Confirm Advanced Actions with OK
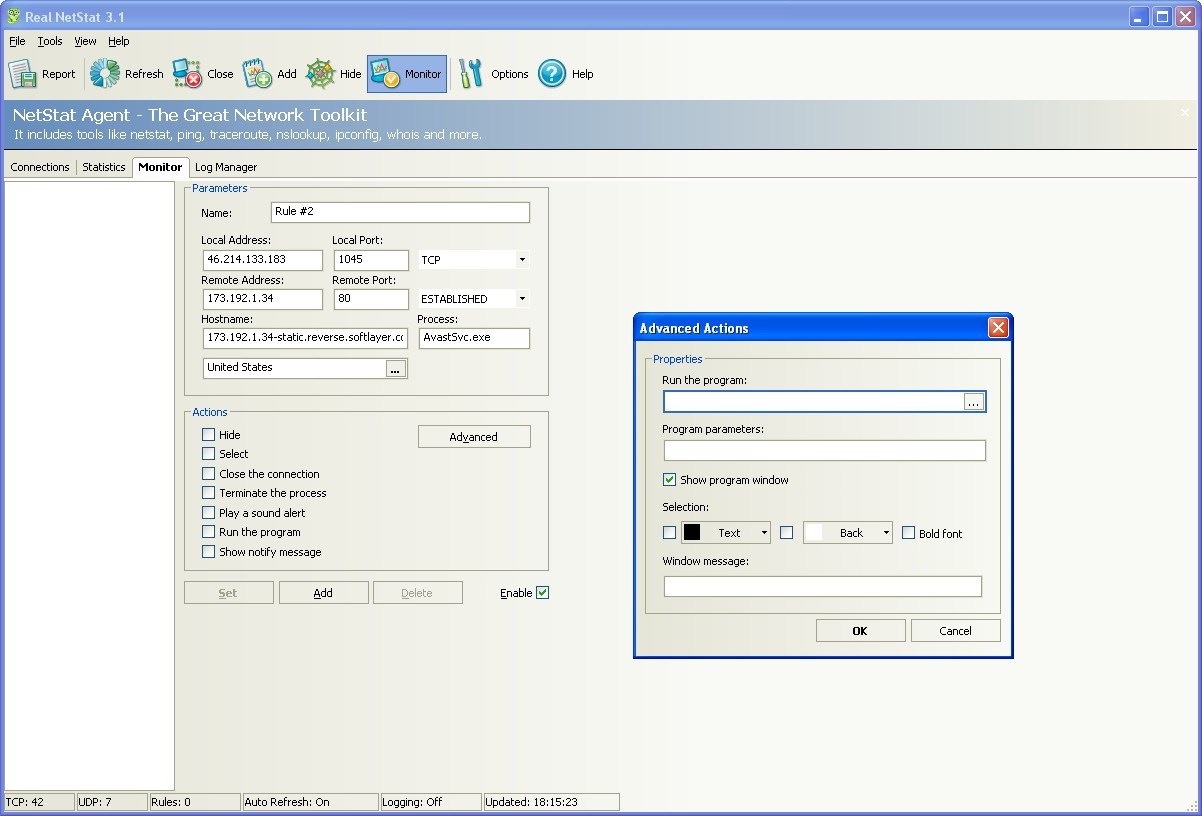Screen dimensions: 1202x816 tap(859, 630)
